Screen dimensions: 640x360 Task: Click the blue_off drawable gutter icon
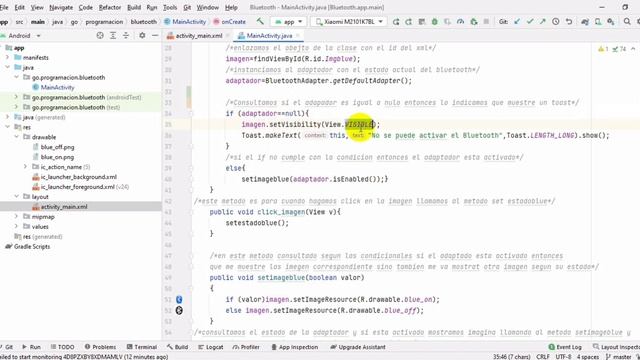(x=179, y=311)
